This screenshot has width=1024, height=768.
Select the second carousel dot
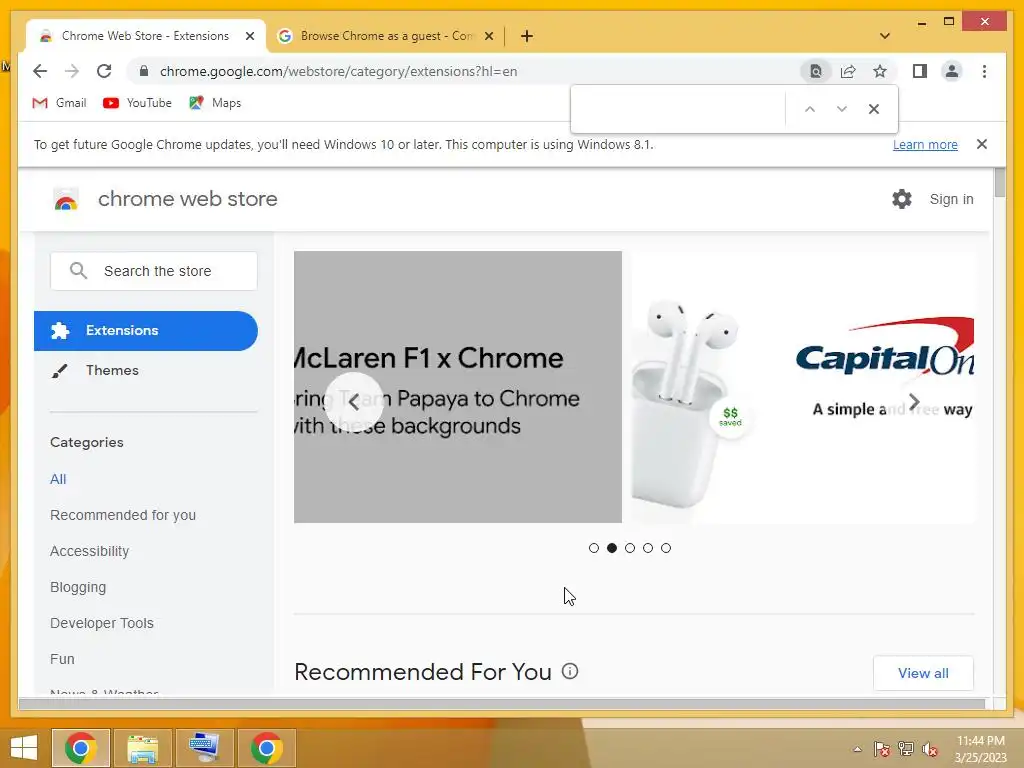[612, 548]
